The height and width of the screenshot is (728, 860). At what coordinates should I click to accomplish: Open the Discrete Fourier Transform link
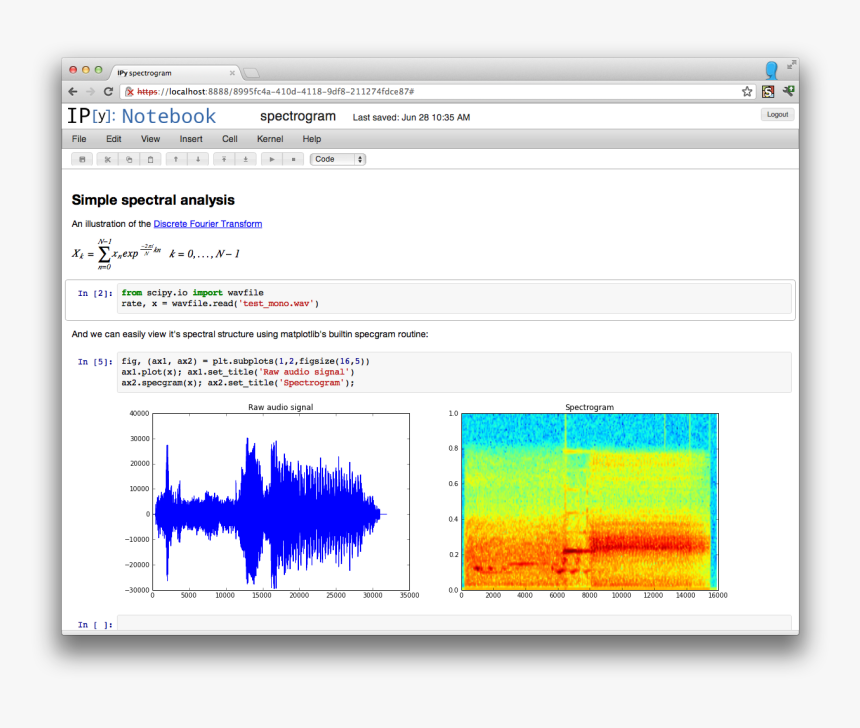click(207, 223)
